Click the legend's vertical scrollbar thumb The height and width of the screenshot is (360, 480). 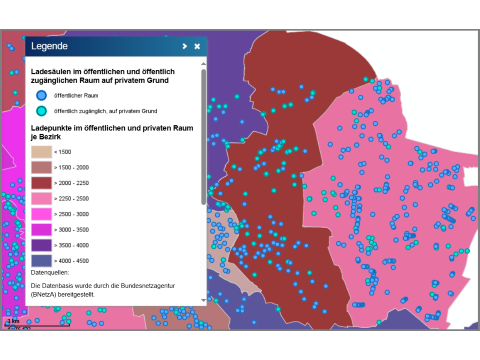[x=204, y=137]
